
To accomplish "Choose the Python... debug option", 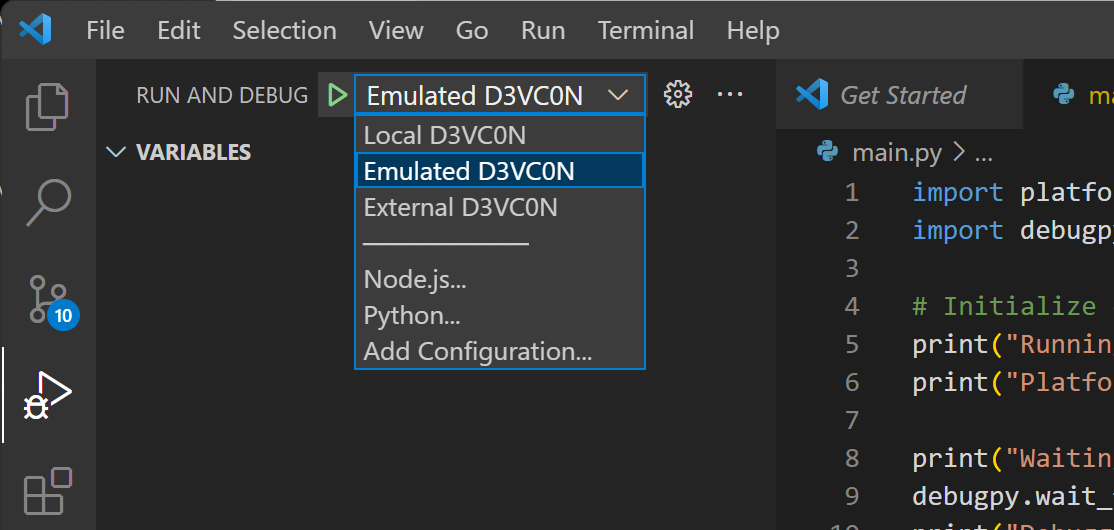I will [412, 316].
